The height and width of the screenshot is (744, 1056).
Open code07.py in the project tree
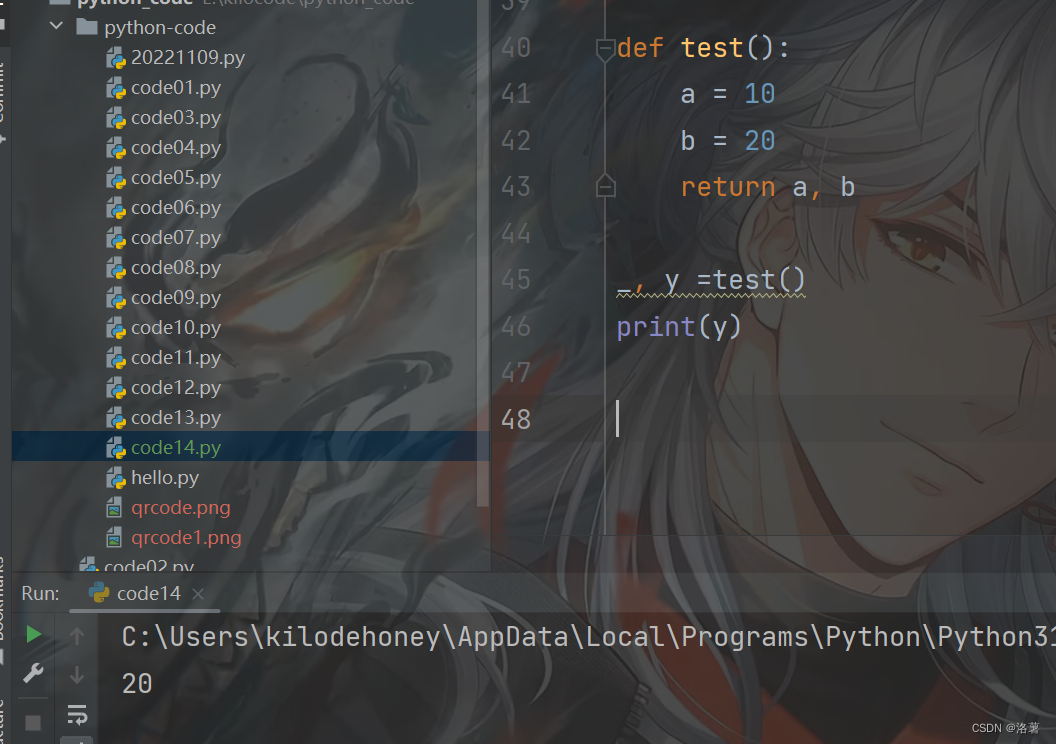pyautogui.click(x=176, y=238)
